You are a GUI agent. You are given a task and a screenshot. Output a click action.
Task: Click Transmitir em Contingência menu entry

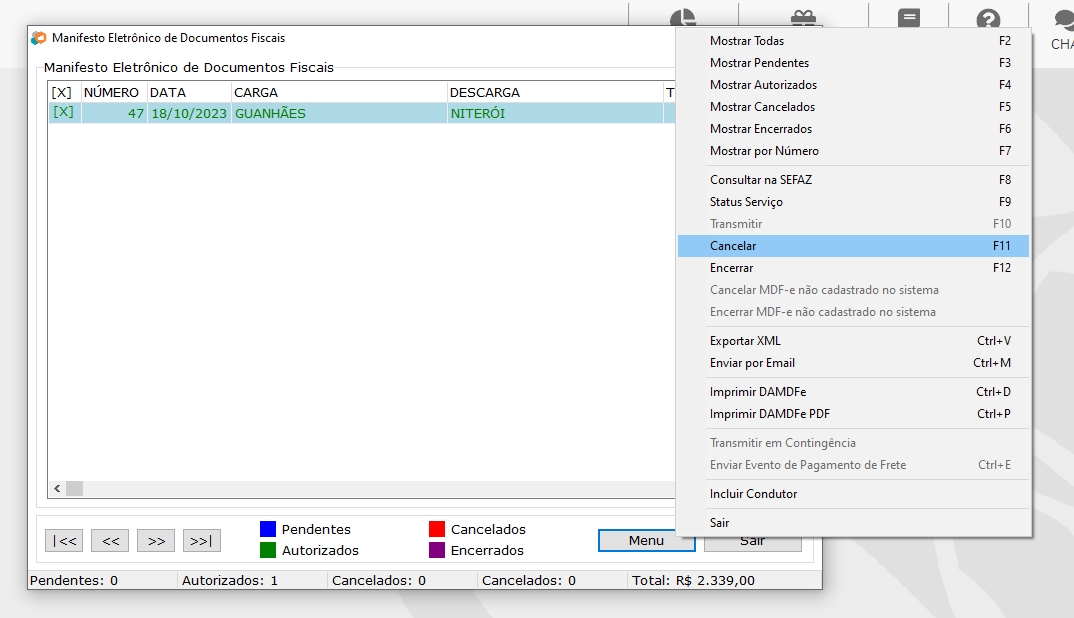point(853,443)
